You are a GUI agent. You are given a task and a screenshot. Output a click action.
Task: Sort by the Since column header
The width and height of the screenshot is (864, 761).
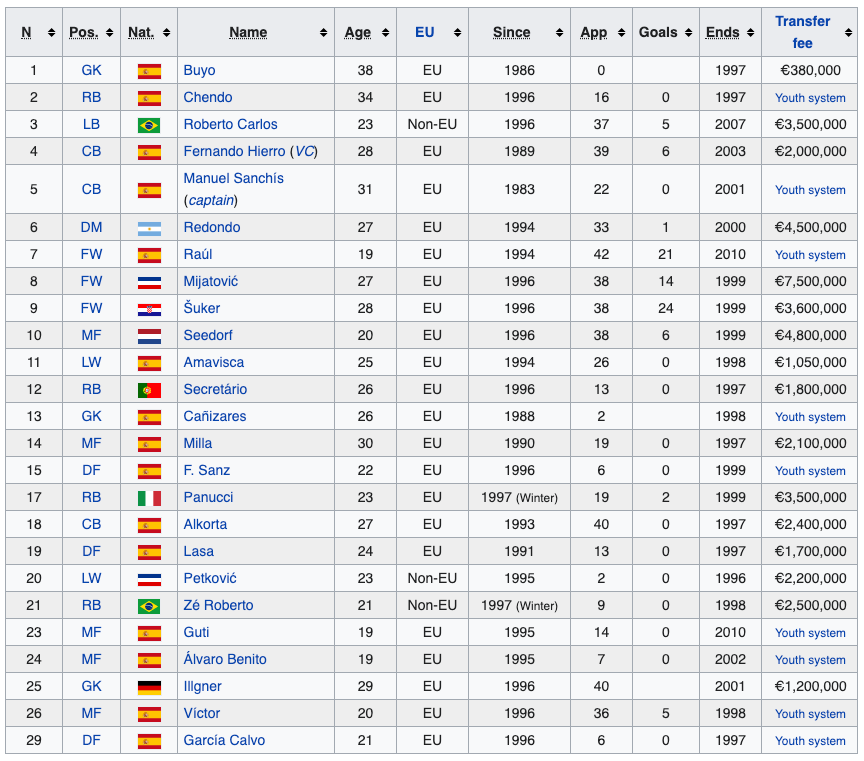point(511,32)
